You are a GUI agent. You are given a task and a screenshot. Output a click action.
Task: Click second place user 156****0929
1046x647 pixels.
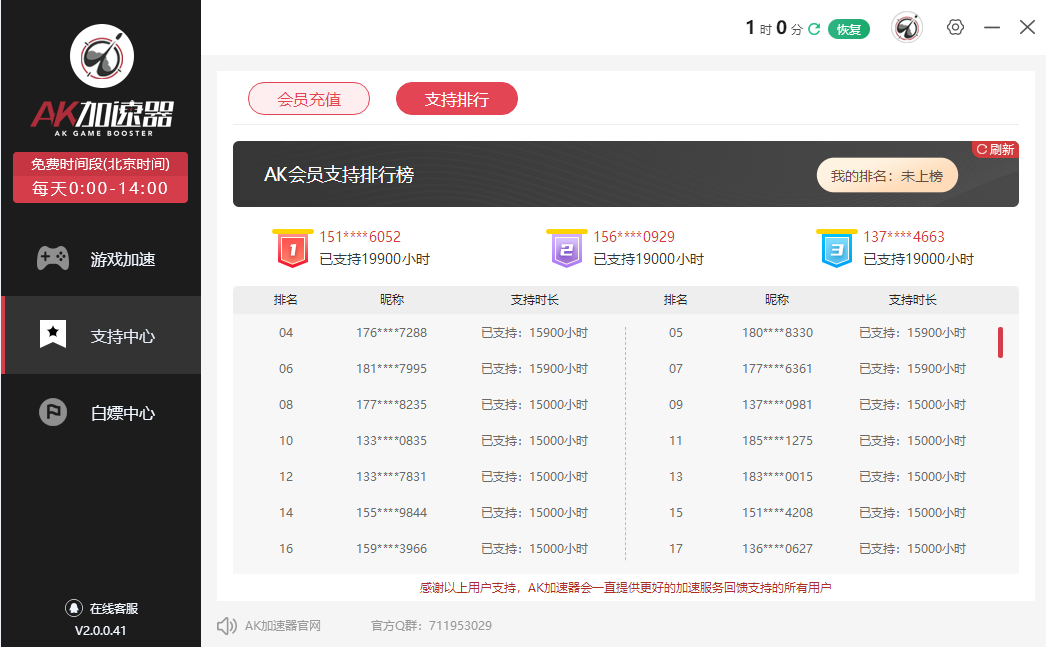[x=634, y=237]
